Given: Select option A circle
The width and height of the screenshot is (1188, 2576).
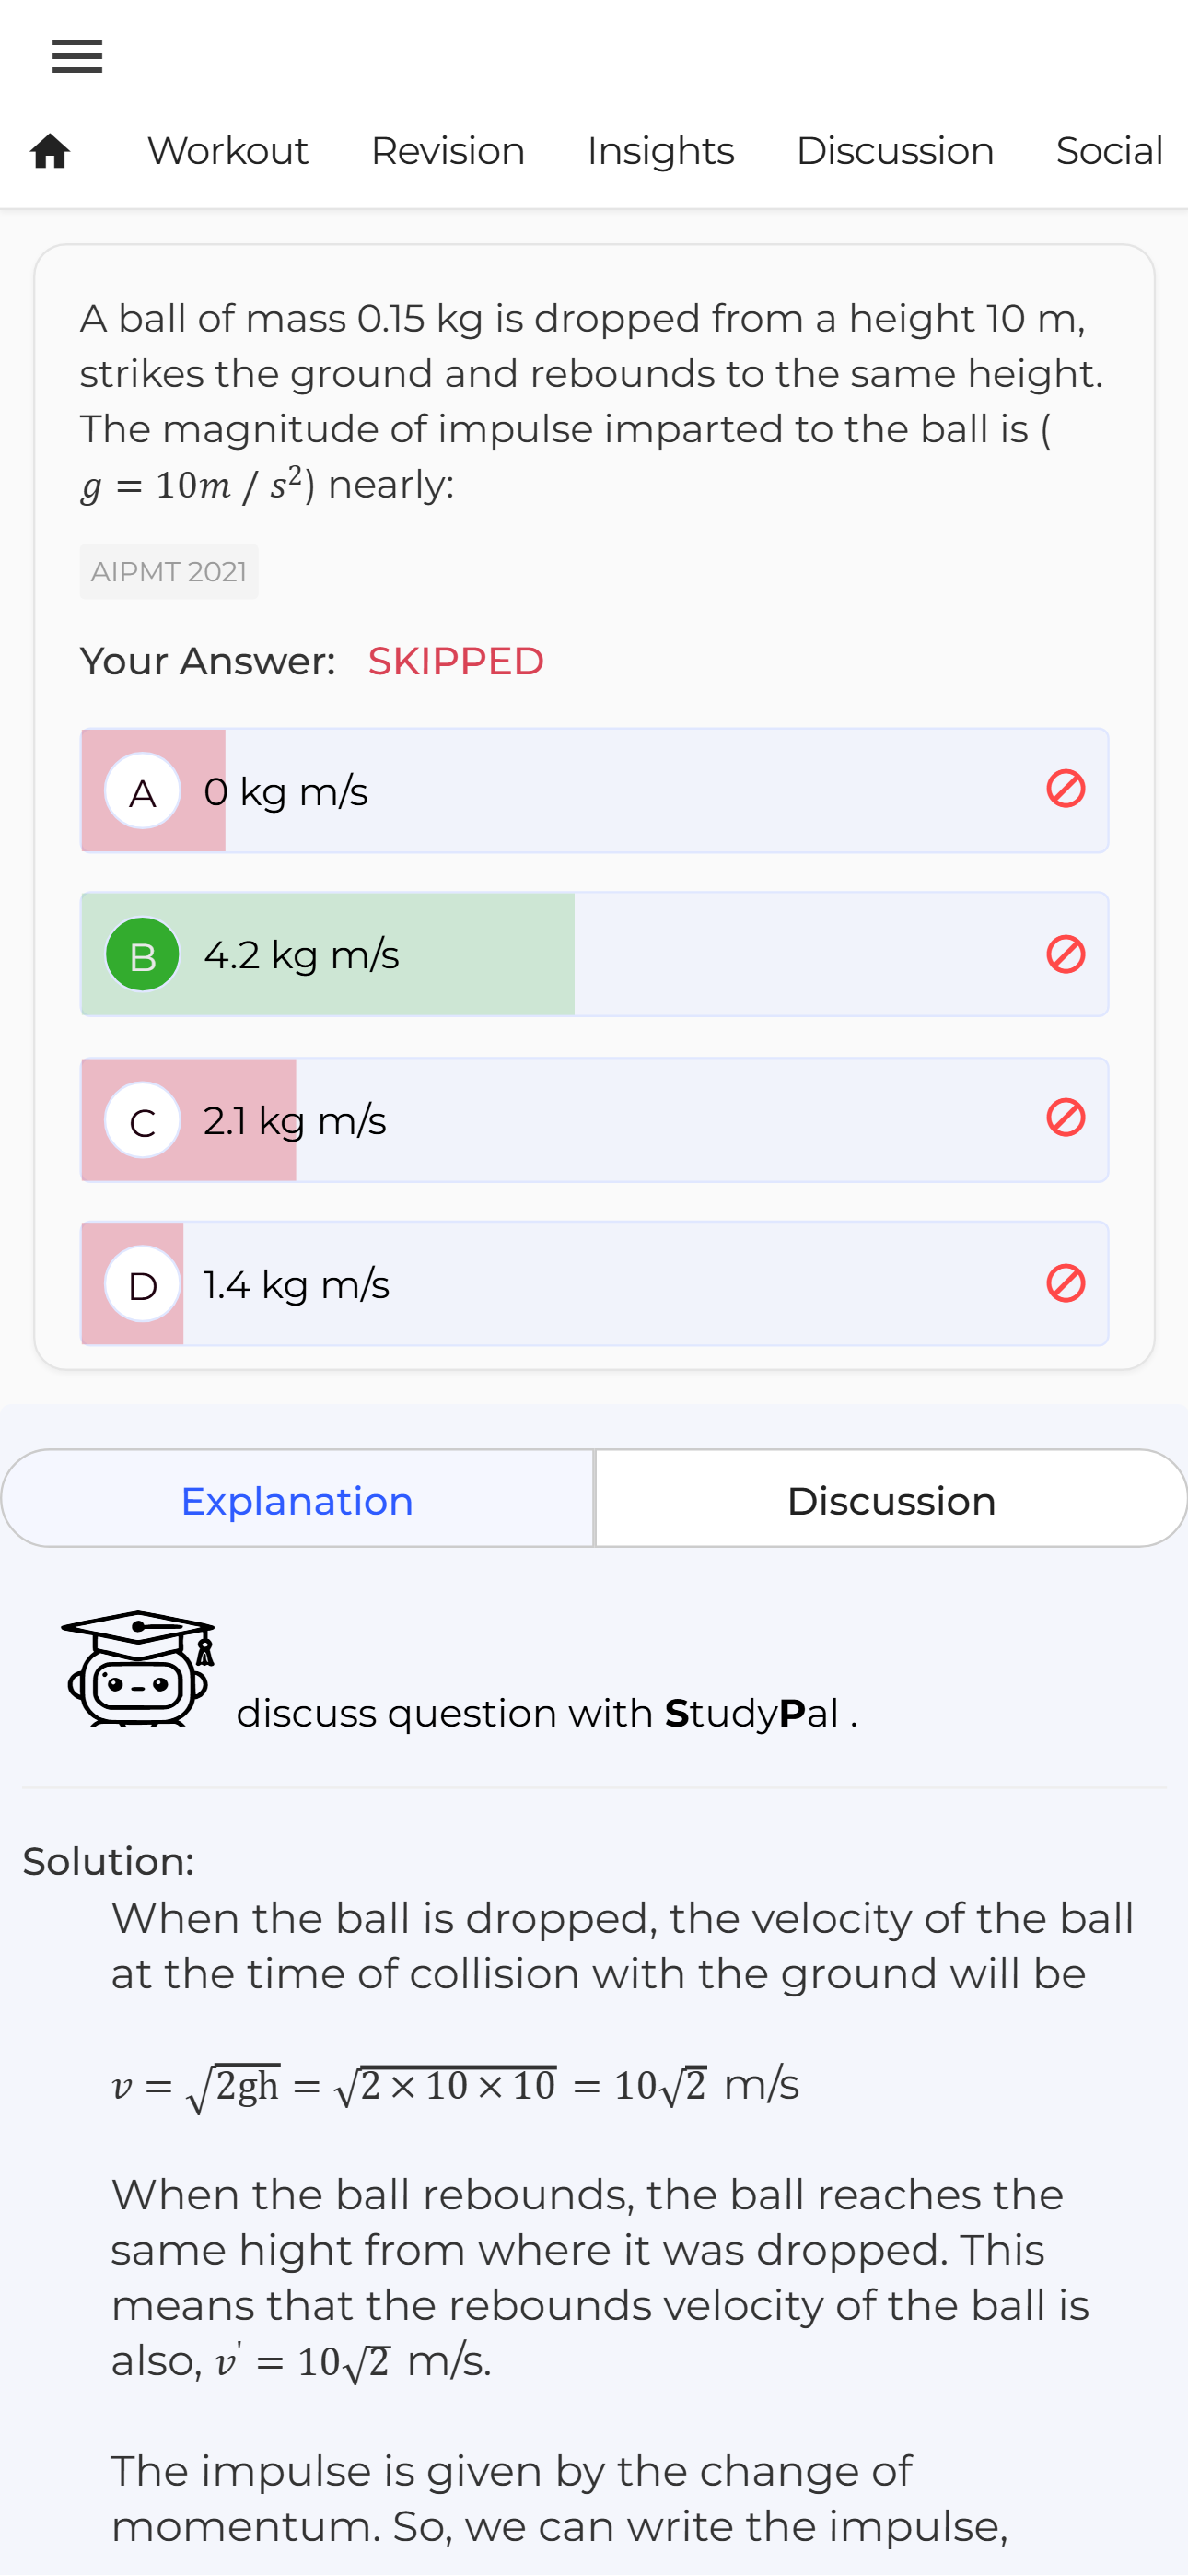Looking at the screenshot, I should point(142,791).
